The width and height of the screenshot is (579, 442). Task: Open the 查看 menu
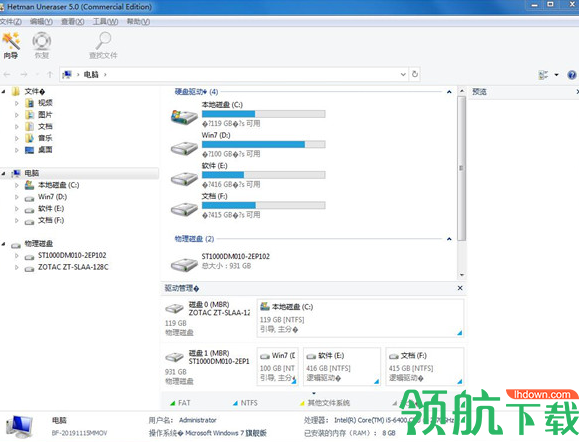tap(72, 22)
